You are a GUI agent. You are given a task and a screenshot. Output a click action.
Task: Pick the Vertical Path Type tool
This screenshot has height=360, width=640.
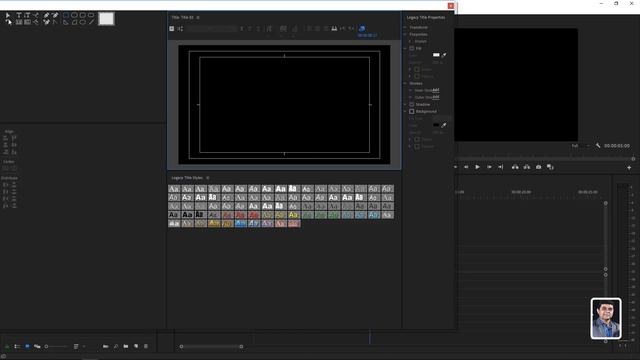[x=36, y=22]
